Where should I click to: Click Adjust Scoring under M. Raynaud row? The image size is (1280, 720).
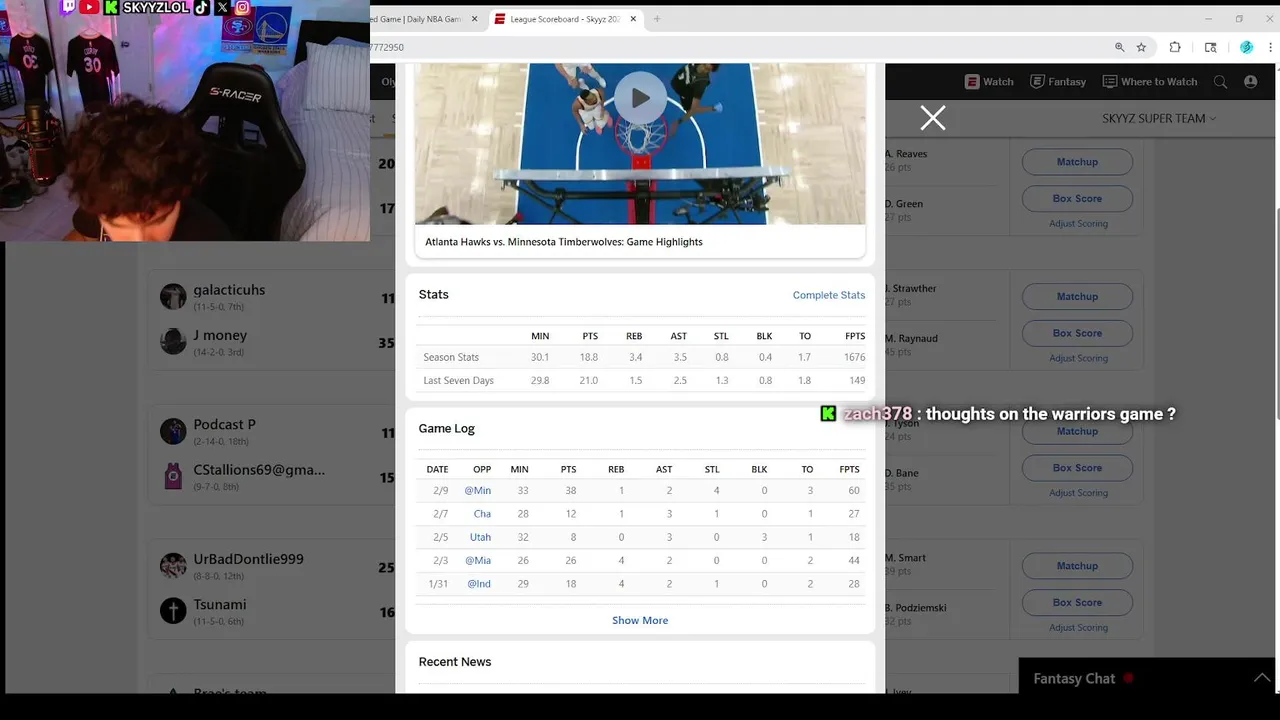1078,358
